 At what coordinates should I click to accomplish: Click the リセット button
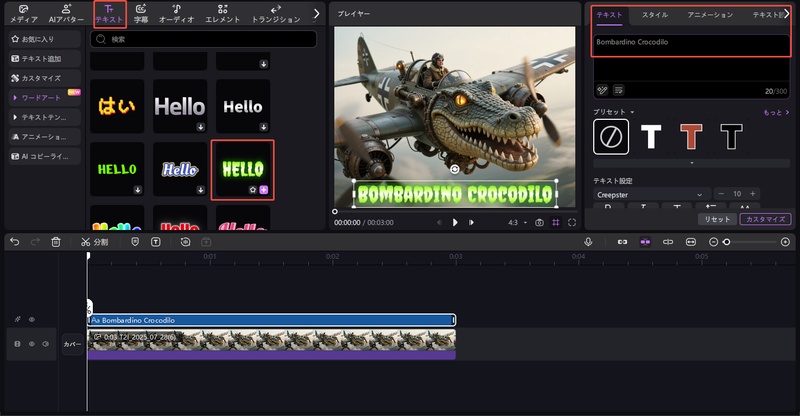717,219
